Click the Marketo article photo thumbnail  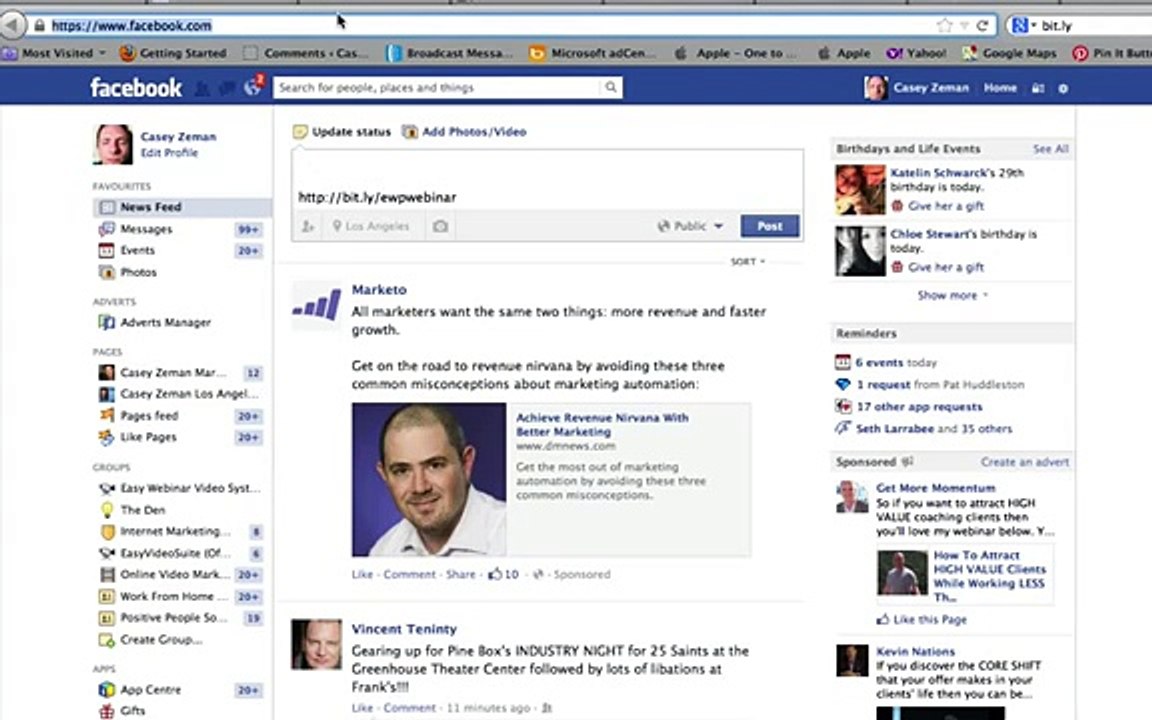(429, 479)
